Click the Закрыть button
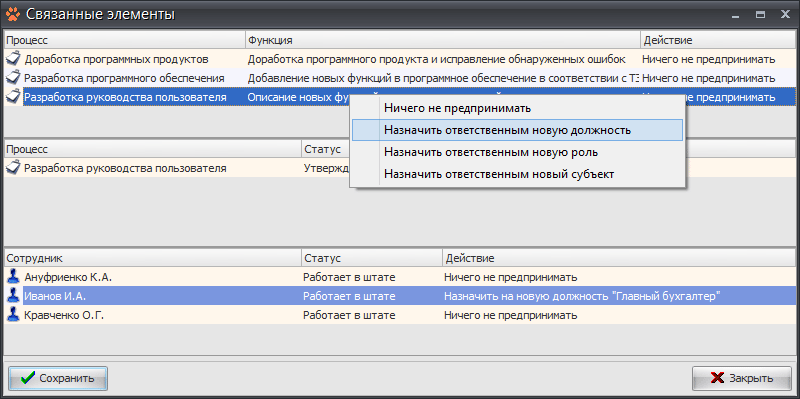The width and height of the screenshot is (800, 399). point(741,378)
